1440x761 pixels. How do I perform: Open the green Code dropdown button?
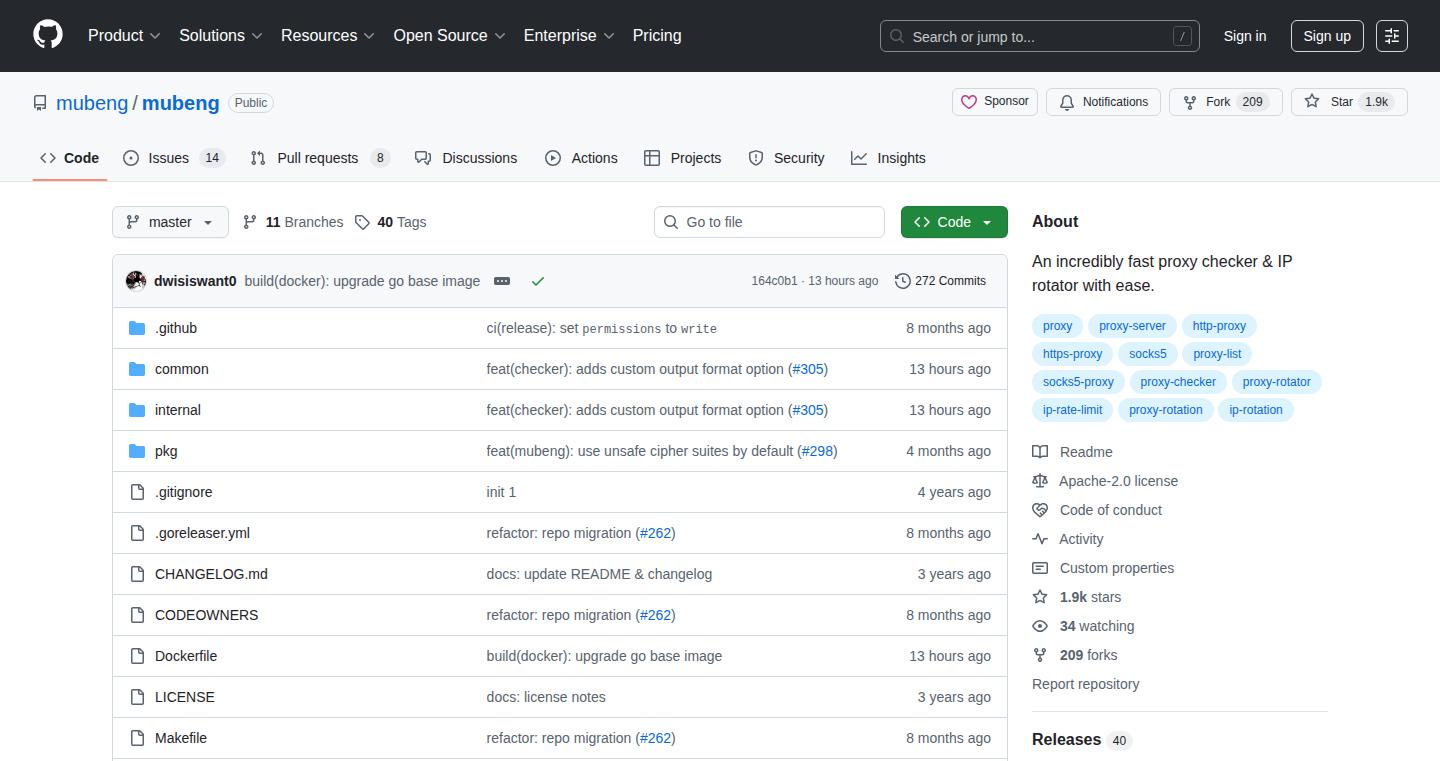(x=954, y=222)
